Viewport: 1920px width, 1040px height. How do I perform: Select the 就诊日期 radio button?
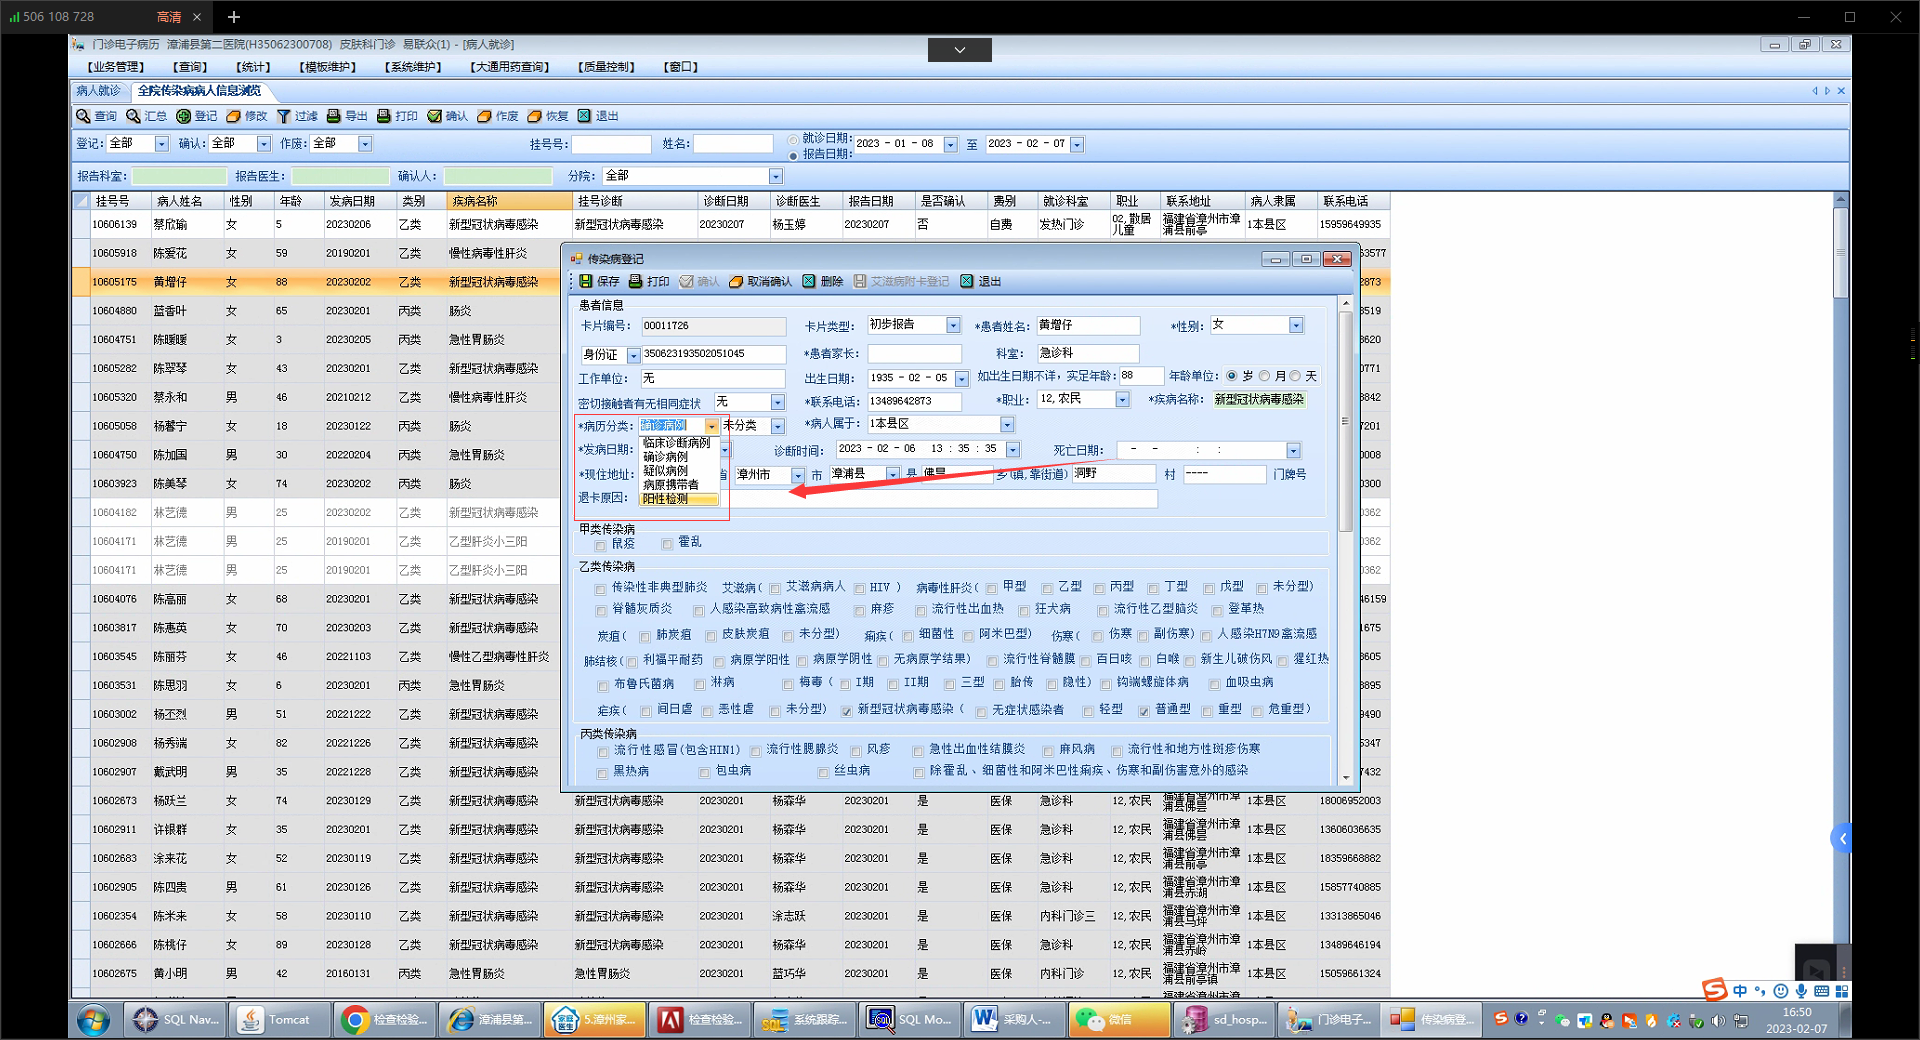tap(793, 140)
